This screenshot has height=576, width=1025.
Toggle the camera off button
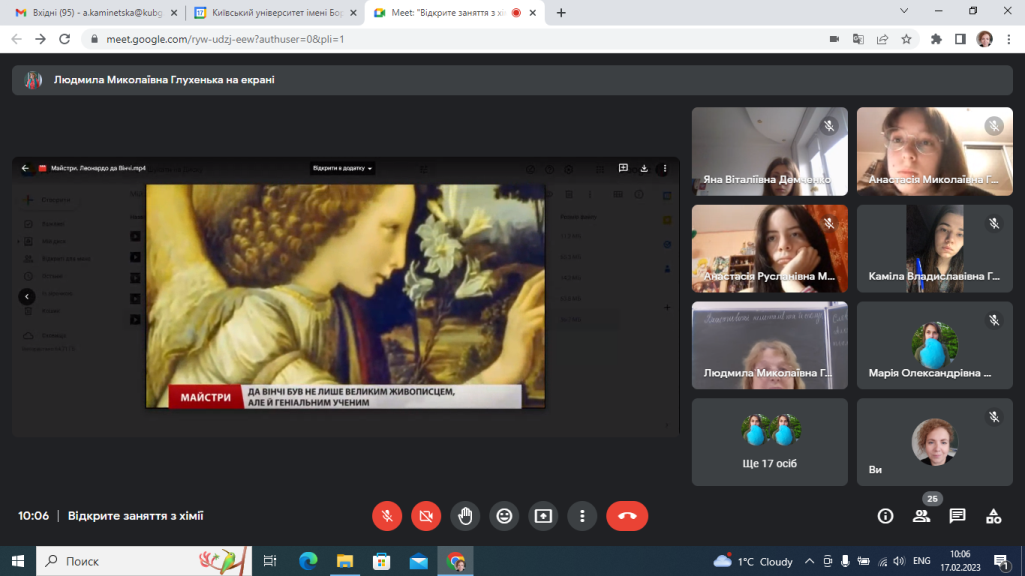click(x=426, y=516)
